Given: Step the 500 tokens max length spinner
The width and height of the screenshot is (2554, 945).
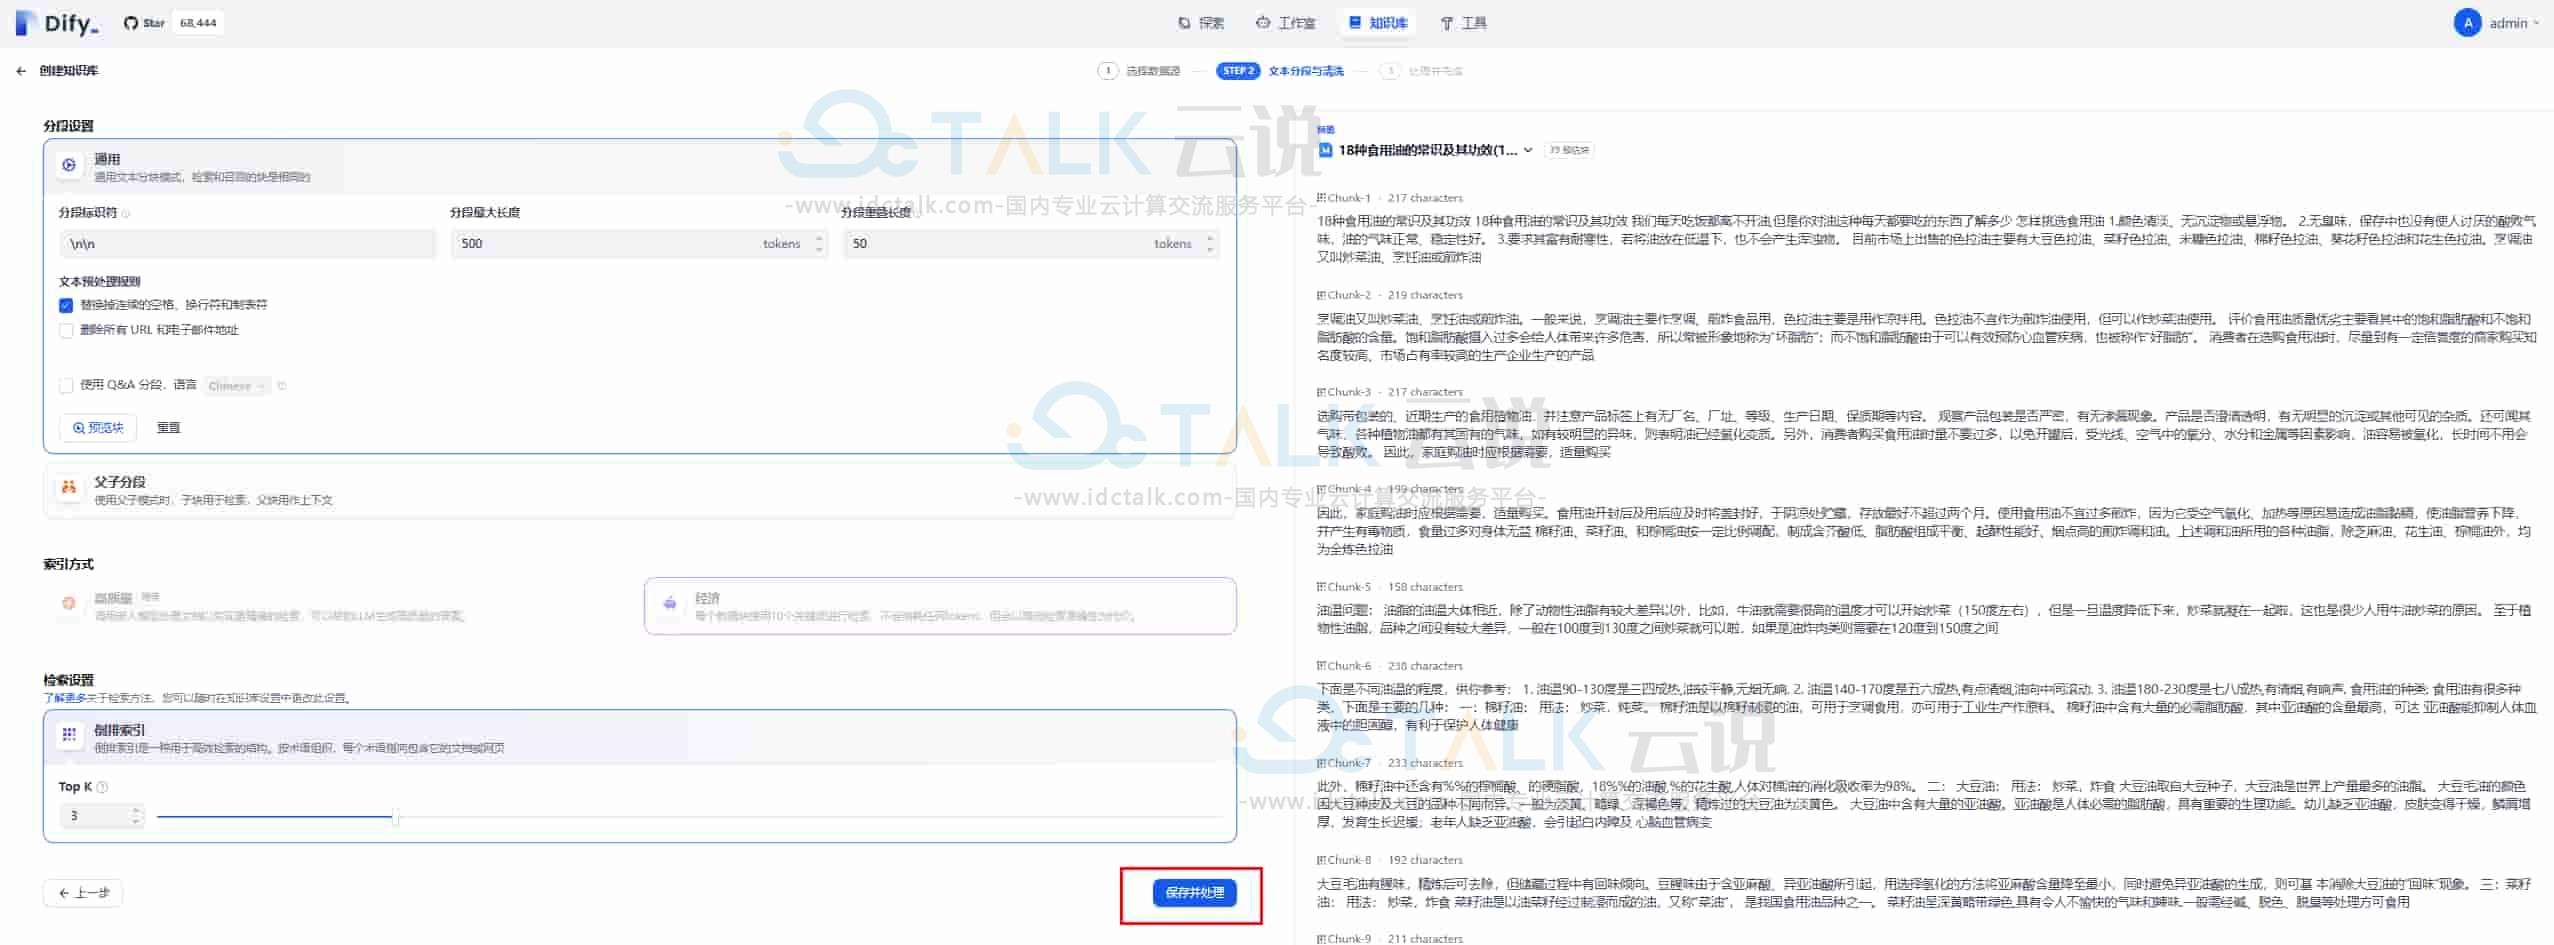Looking at the screenshot, I should coord(820,244).
